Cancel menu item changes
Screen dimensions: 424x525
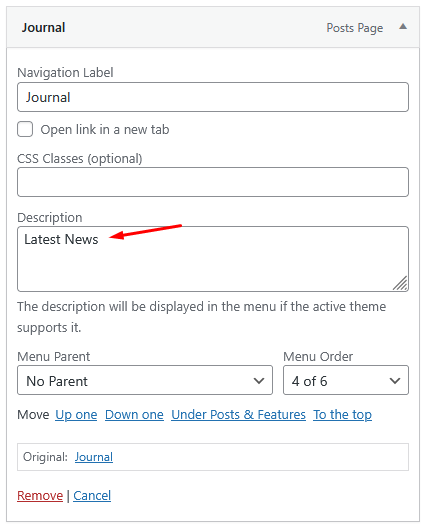tap(92, 496)
